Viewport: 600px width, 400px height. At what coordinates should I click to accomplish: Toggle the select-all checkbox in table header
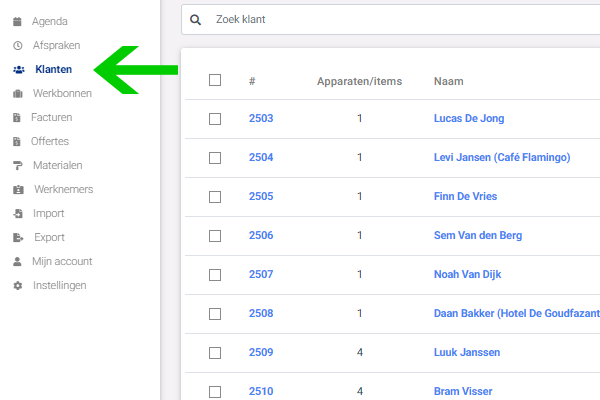click(x=215, y=80)
